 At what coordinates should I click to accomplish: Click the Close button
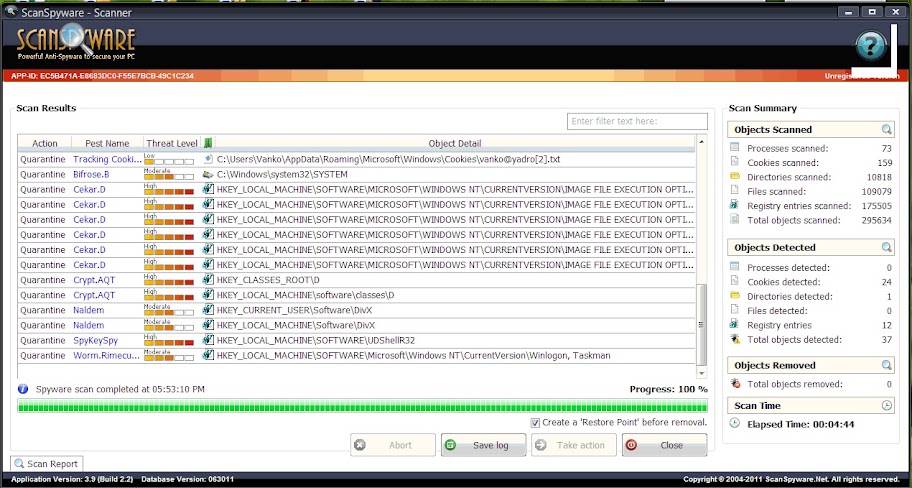pos(664,445)
